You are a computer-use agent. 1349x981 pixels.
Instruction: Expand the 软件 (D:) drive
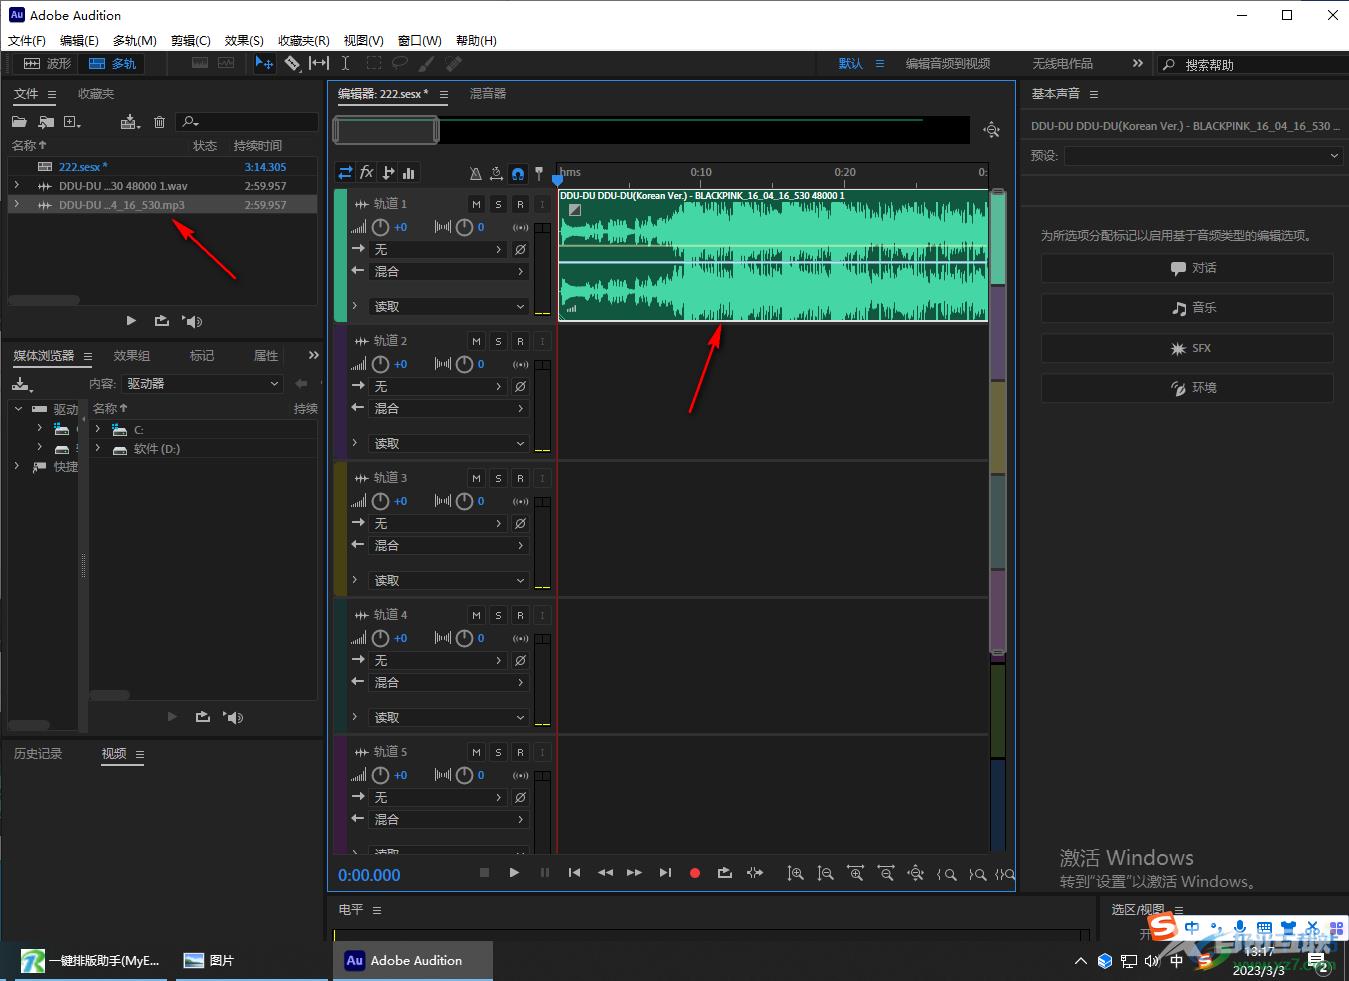point(98,449)
